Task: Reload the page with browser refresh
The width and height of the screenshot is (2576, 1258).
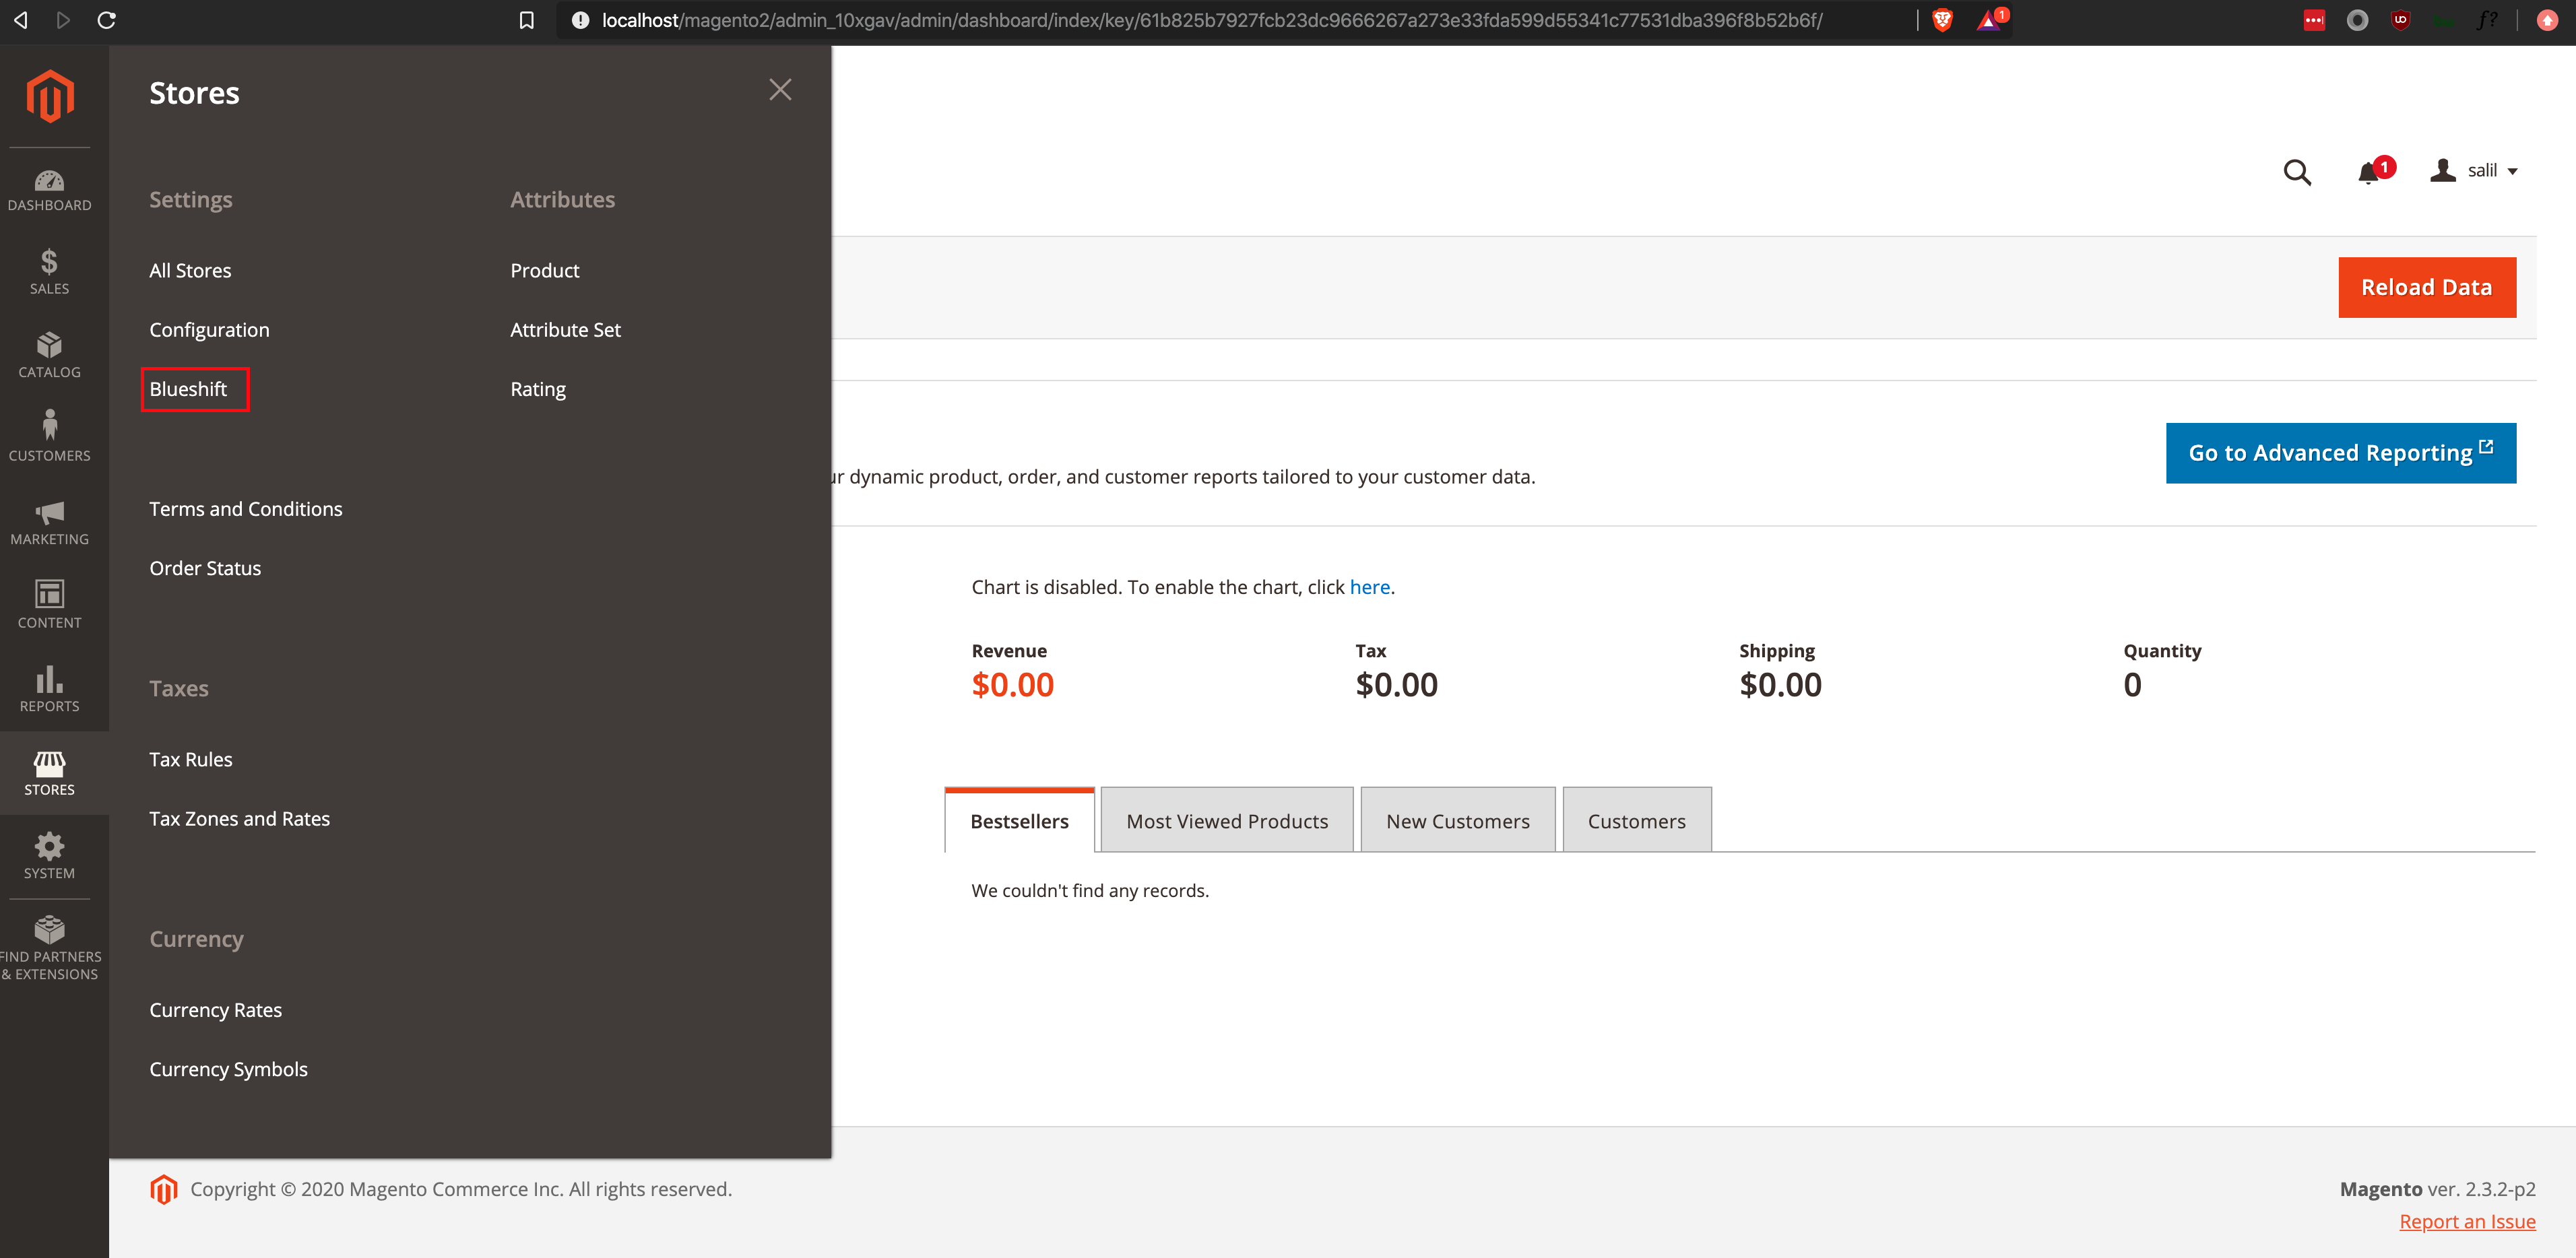Action: pos(107,20)
